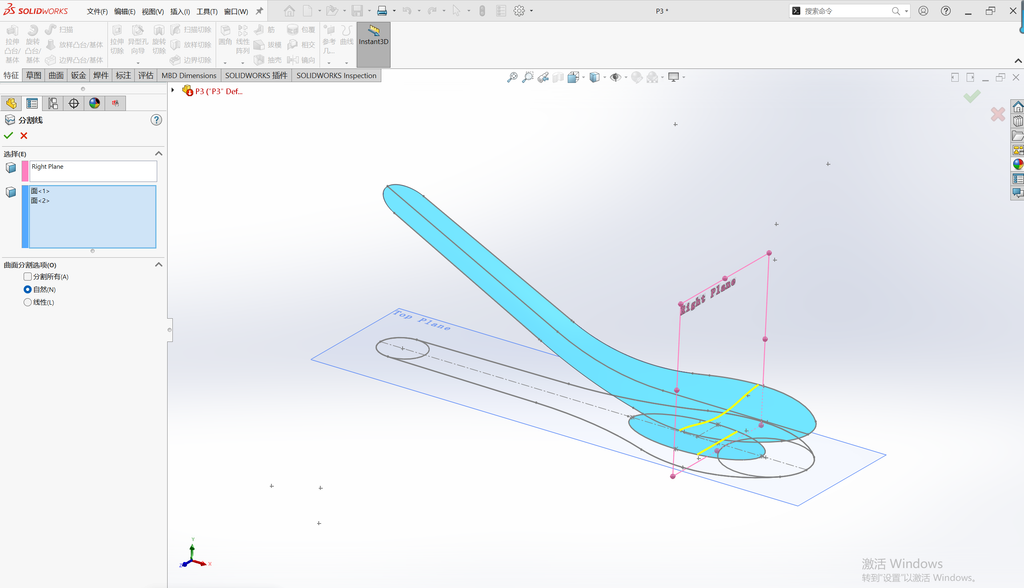Click the View Settings monitor icon
Image resolution: width=1024 pixels, height=588 pixels.
point(673,77)
